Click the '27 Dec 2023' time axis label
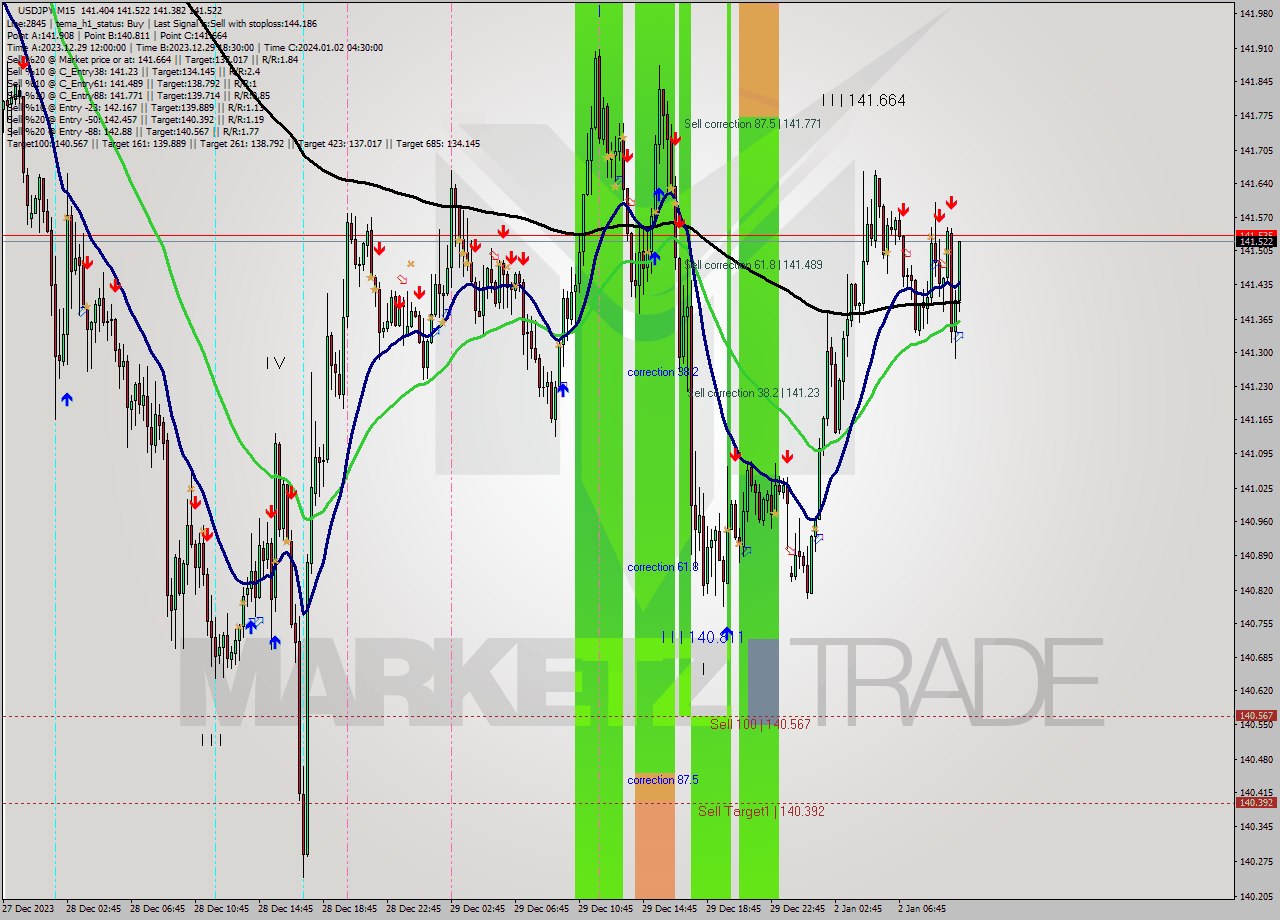 [27, 909]
